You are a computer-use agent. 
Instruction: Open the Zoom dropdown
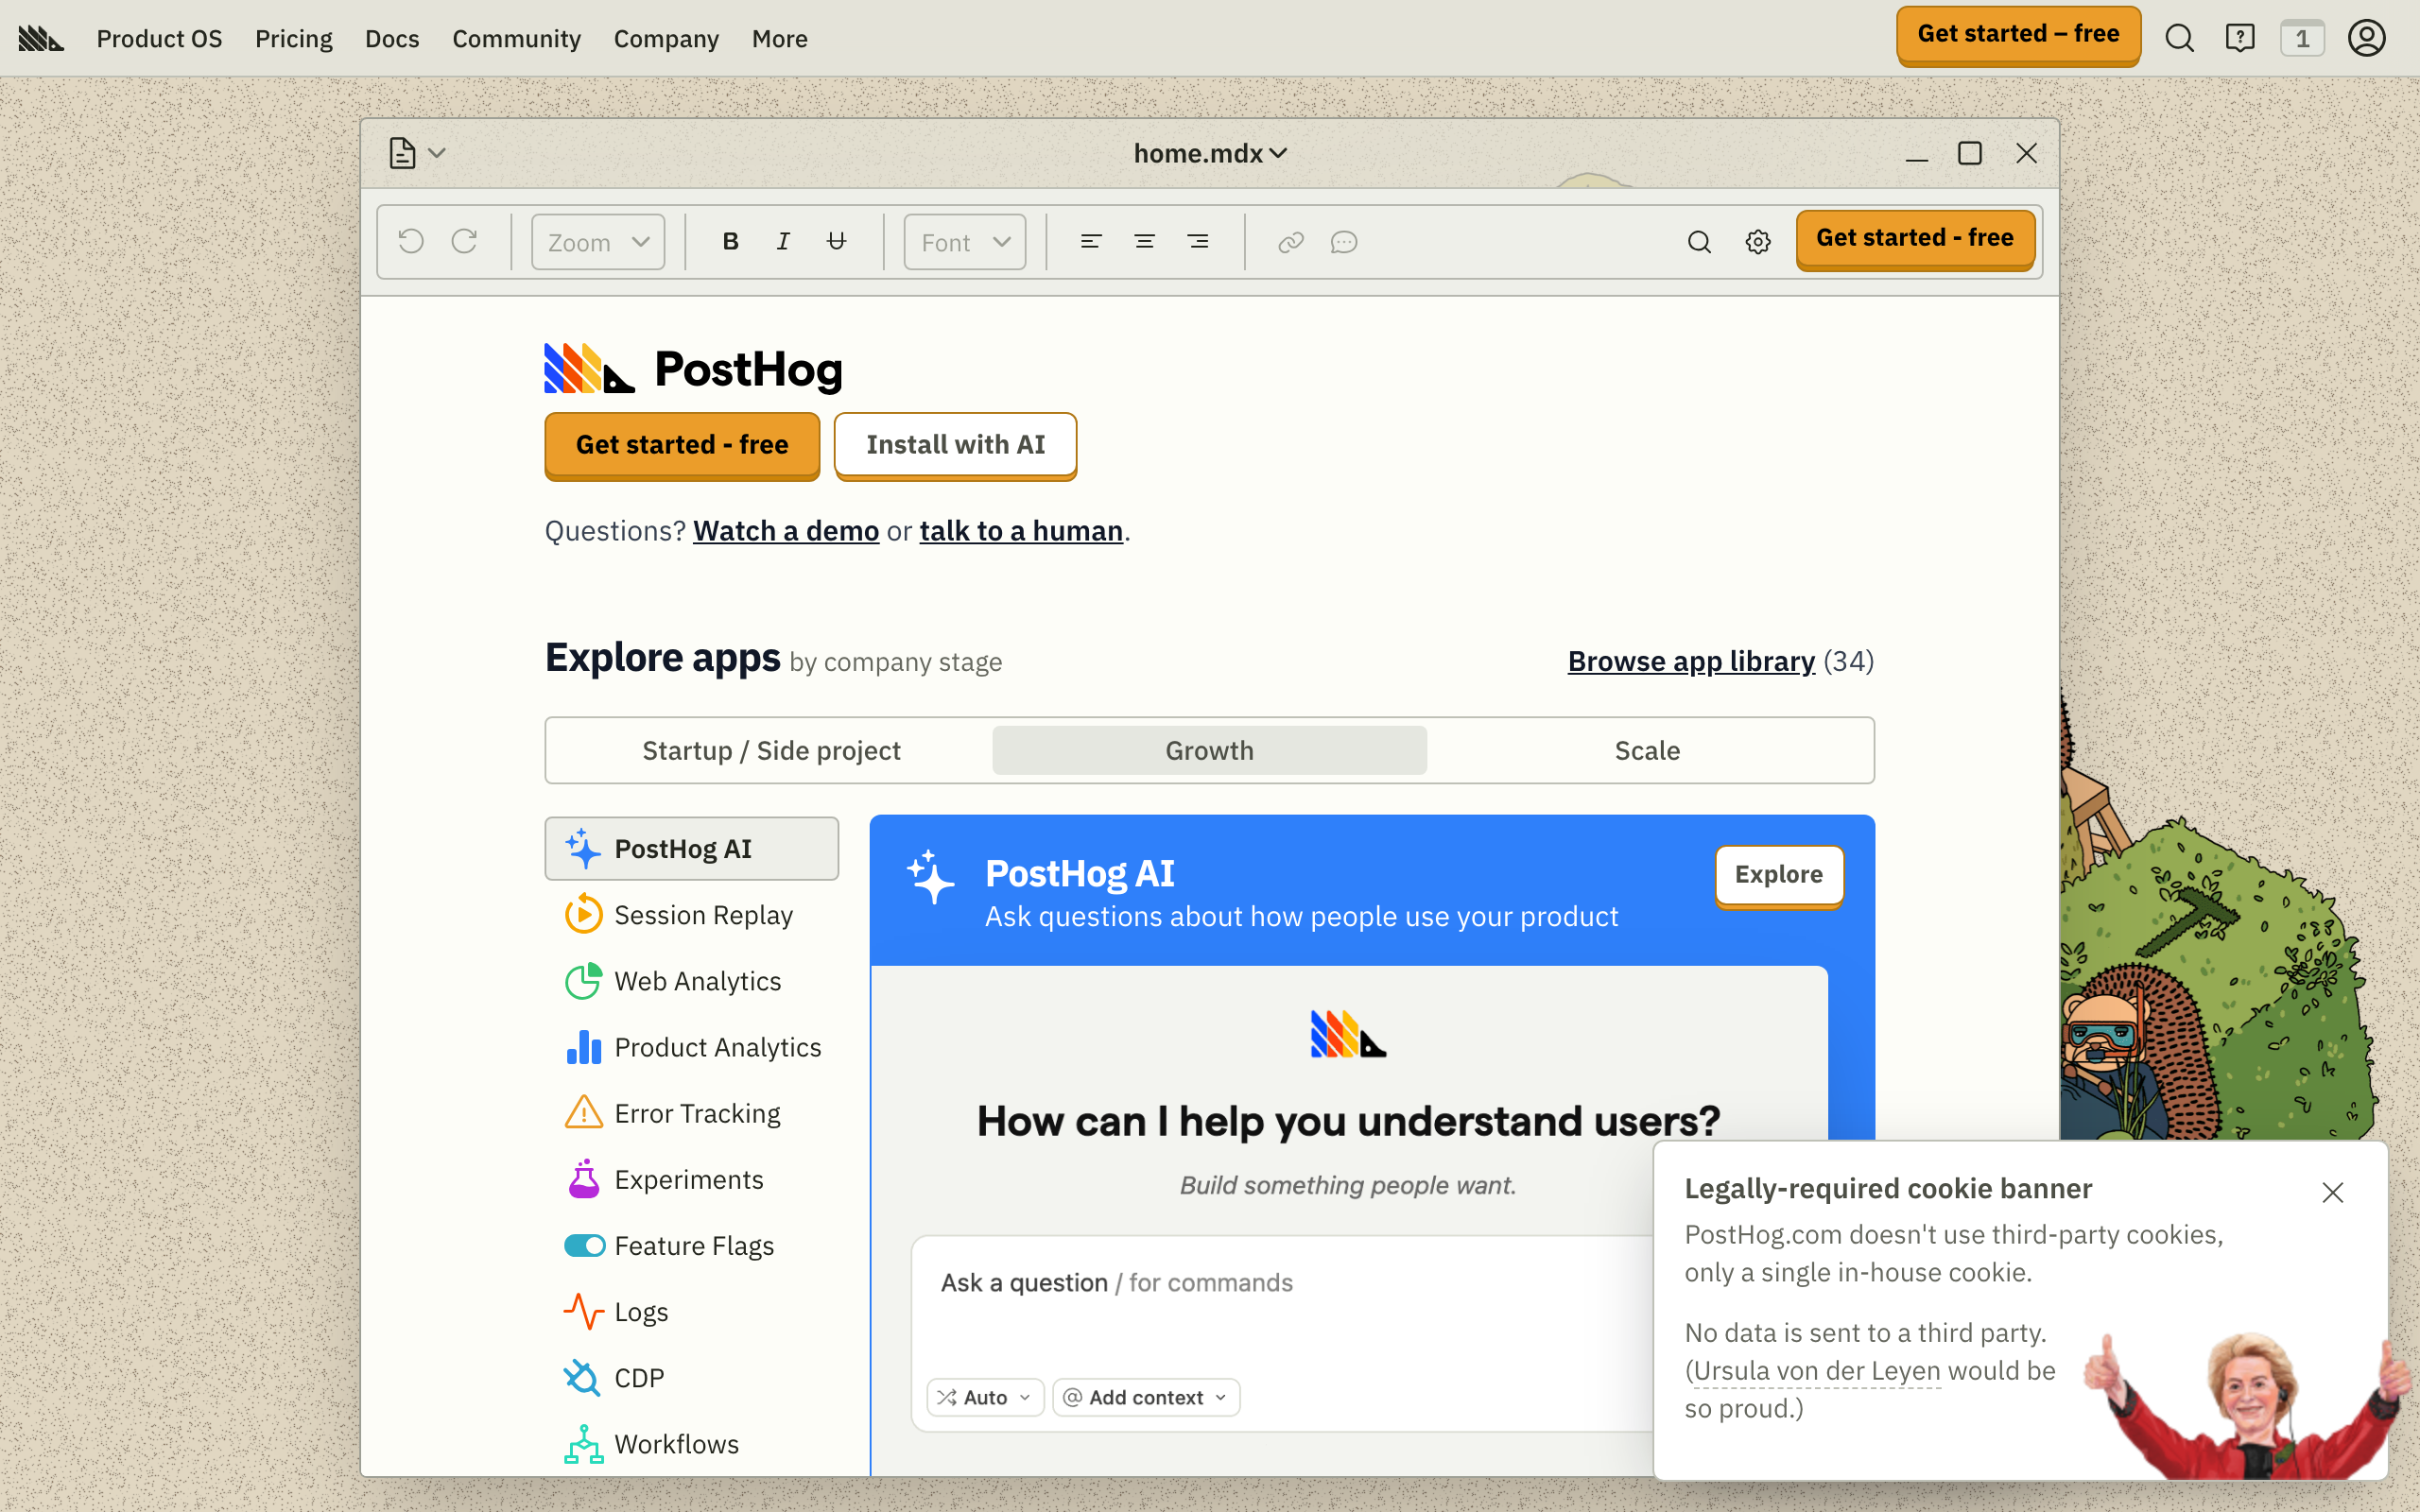coord(598,242)
